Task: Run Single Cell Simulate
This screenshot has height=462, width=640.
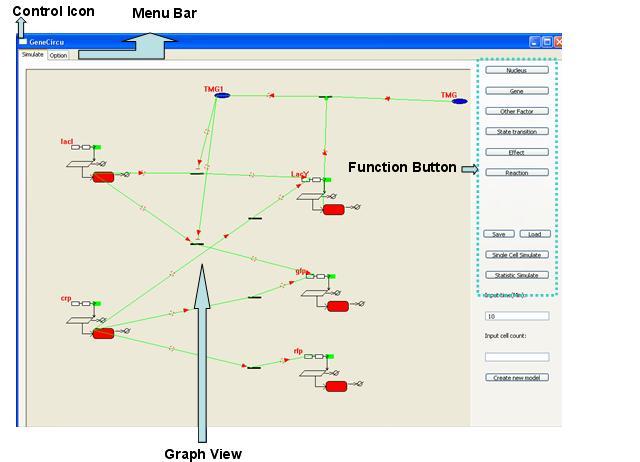Action: 516,255
